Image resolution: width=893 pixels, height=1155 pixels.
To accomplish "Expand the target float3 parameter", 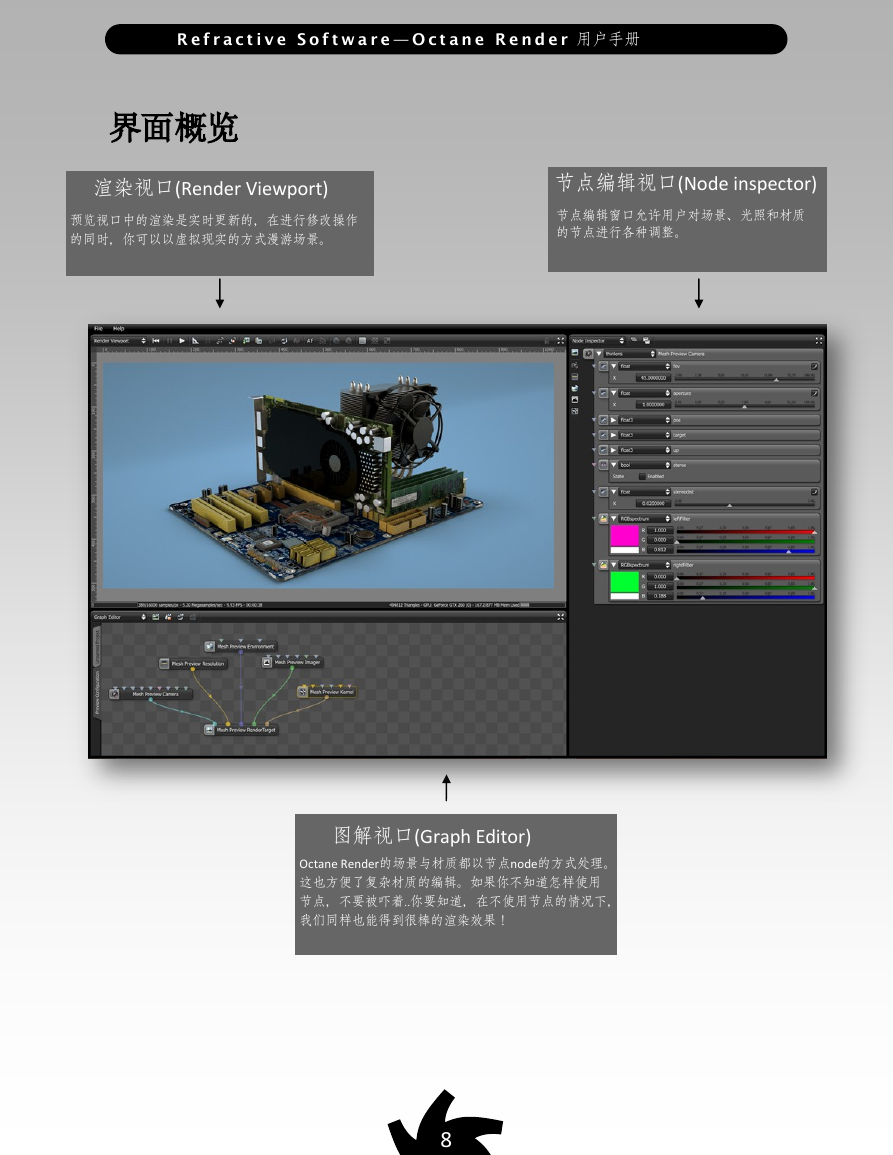I will click(614, 435).
